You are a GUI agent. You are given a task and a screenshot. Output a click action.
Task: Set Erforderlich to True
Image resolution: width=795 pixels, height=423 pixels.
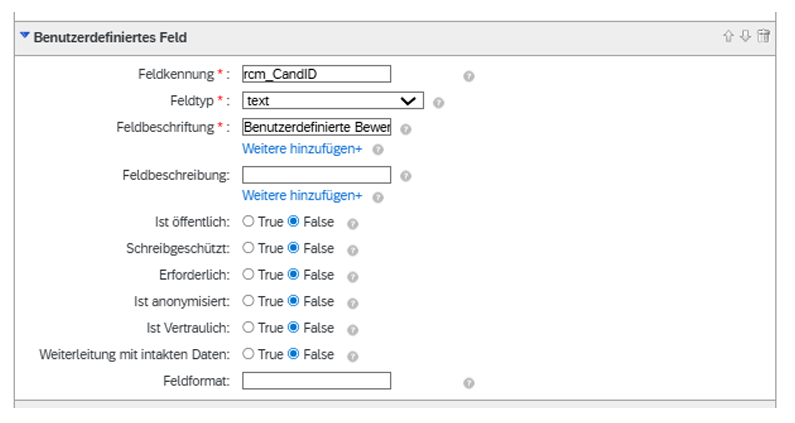coord(248,274)
